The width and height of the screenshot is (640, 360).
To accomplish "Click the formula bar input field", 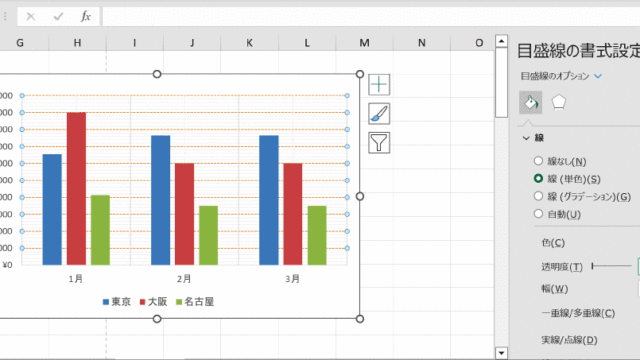I will (x=371, y=17).
